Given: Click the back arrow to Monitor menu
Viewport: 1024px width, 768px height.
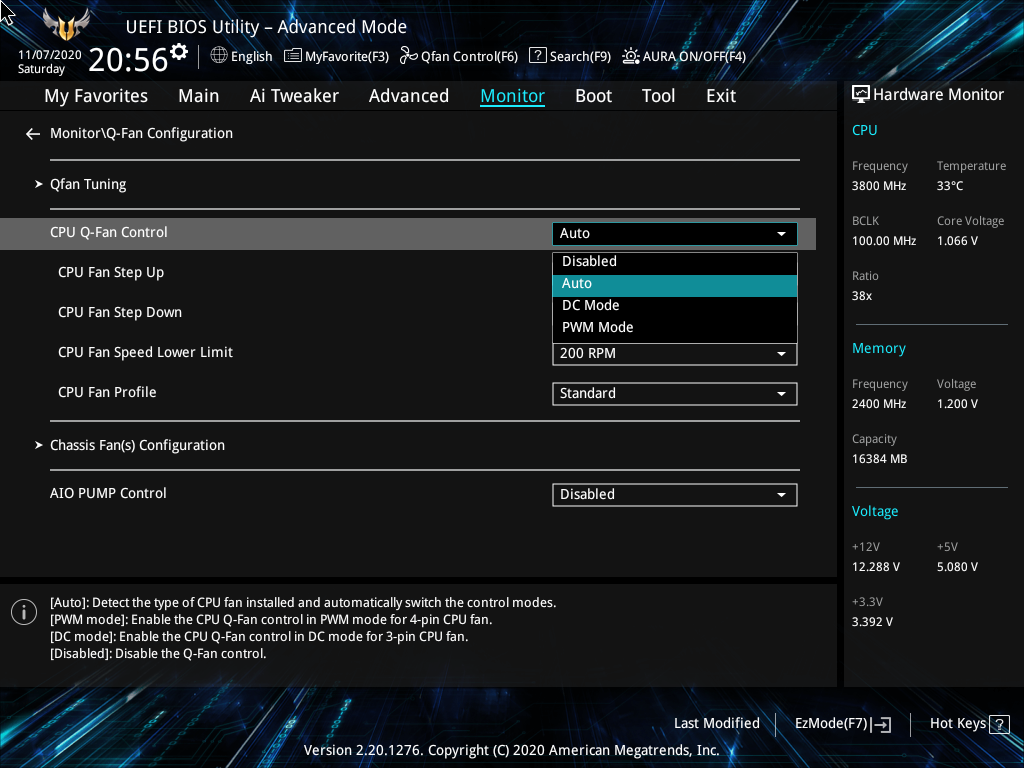Looking at the screenshot, I should (33, 134).
